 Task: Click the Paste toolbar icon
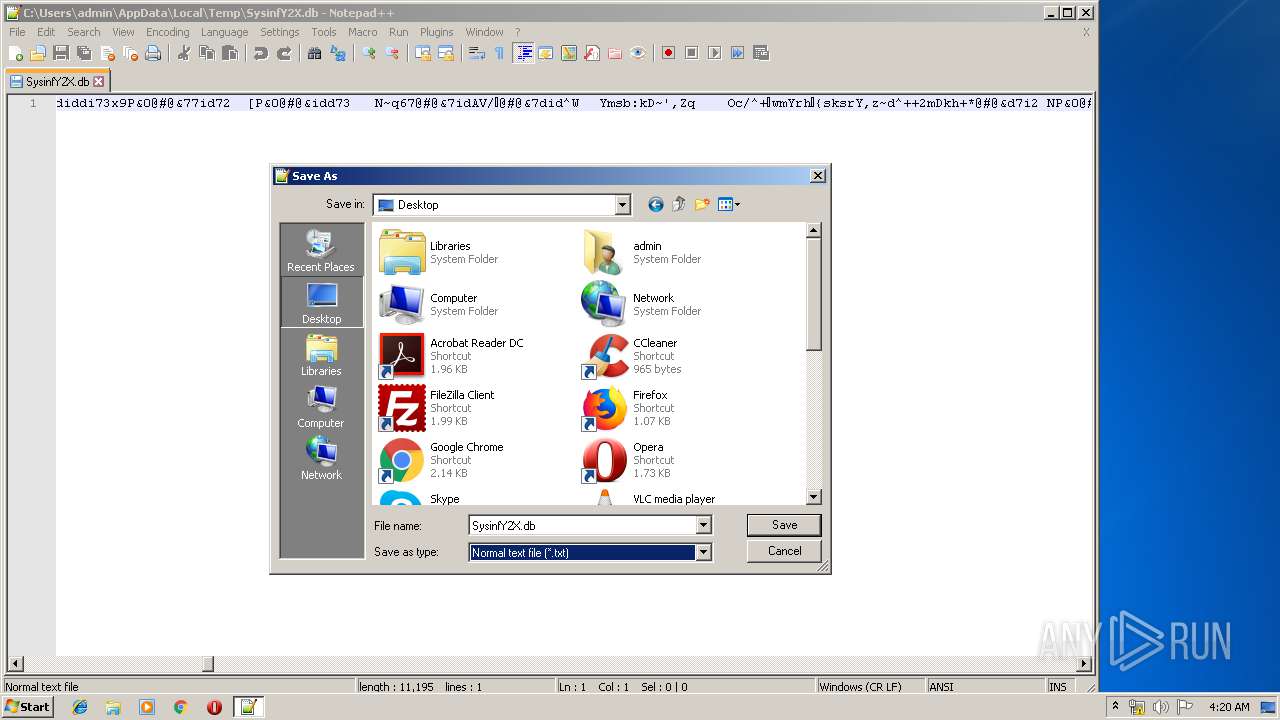tap(230, 53)
